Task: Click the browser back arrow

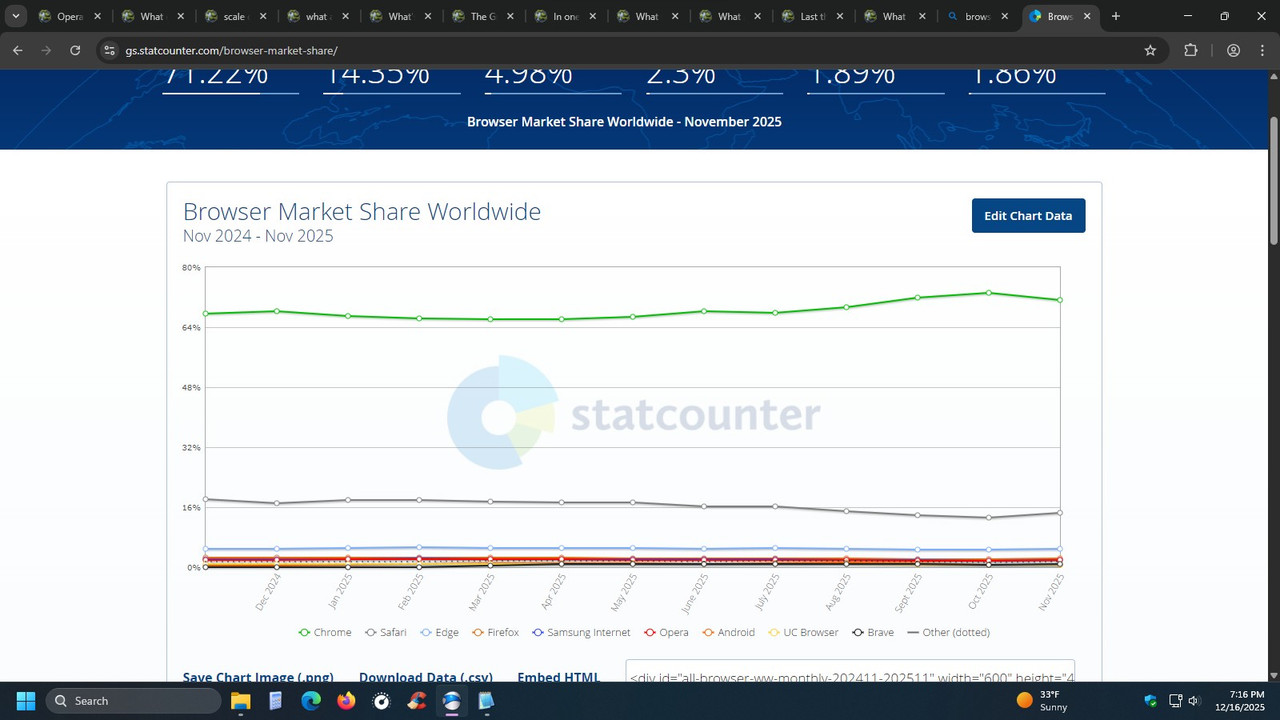Action: (18, 50)
